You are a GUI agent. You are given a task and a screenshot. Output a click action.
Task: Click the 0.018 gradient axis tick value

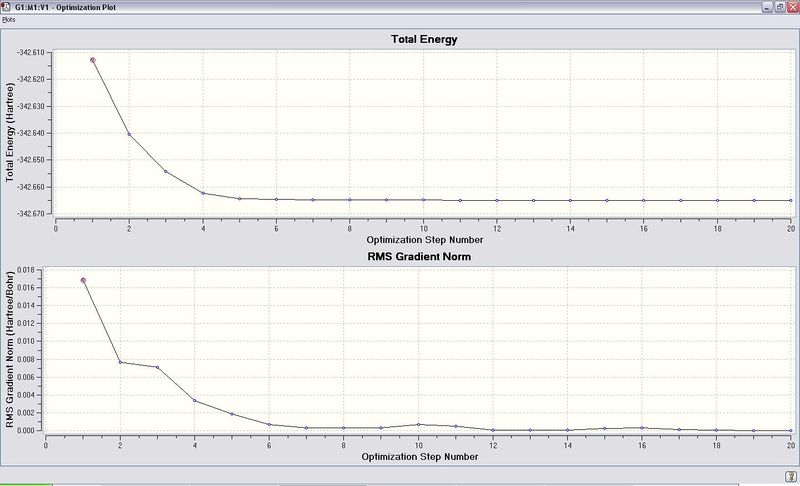26,270
